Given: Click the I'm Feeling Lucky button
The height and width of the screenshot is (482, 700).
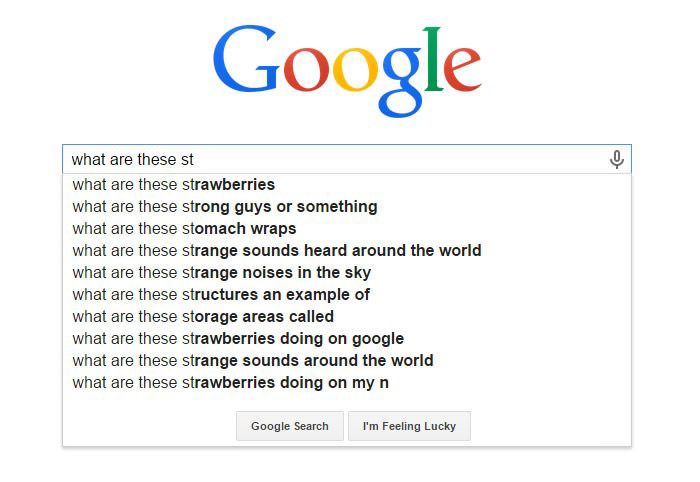Looking at the screenshot, I should coord(409,426).
